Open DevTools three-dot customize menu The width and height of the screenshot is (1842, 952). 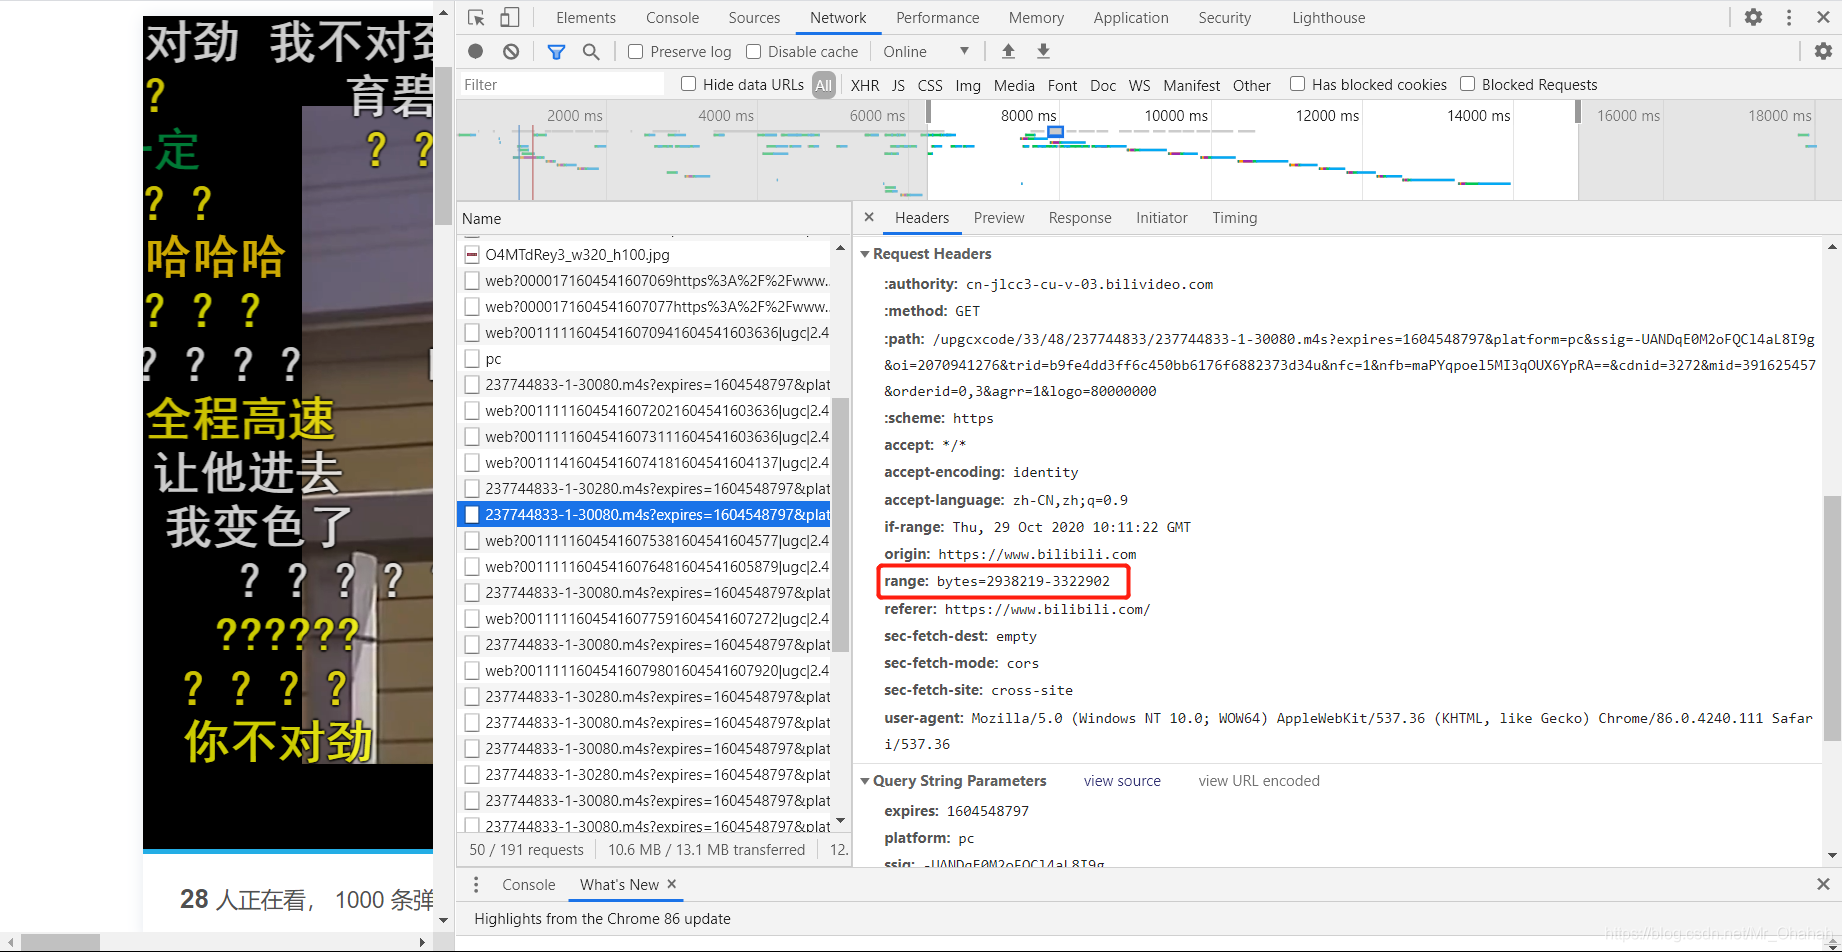pos(1789,17)
